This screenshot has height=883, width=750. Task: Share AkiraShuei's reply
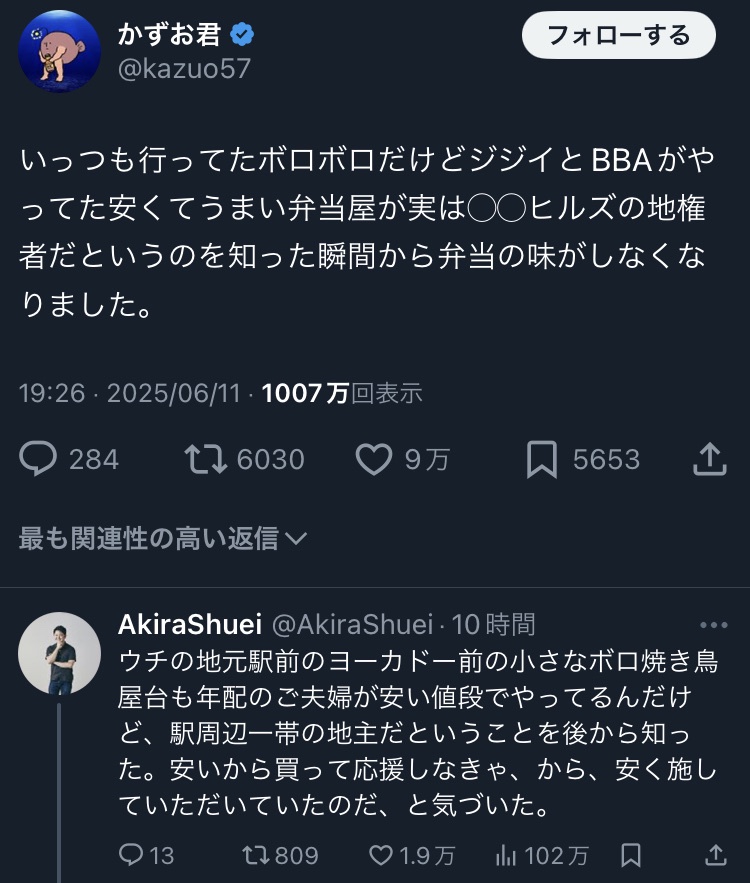716,855
